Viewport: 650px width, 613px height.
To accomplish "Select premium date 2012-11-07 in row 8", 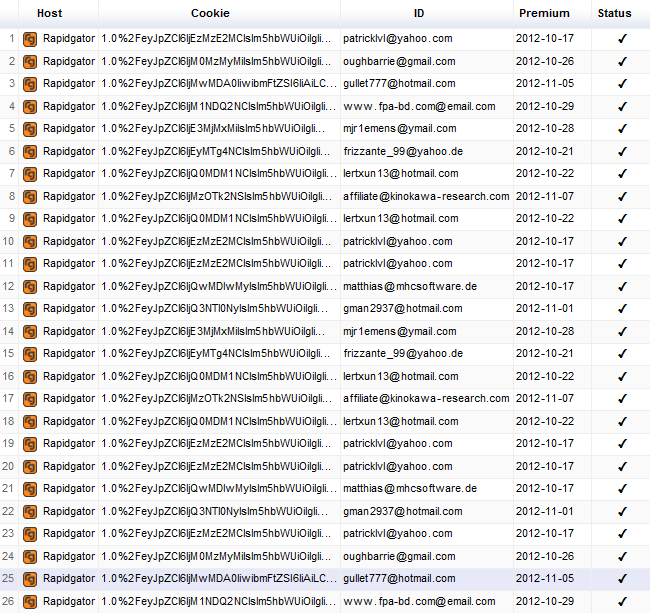I will pyautogui.click(x=545, y=196).
